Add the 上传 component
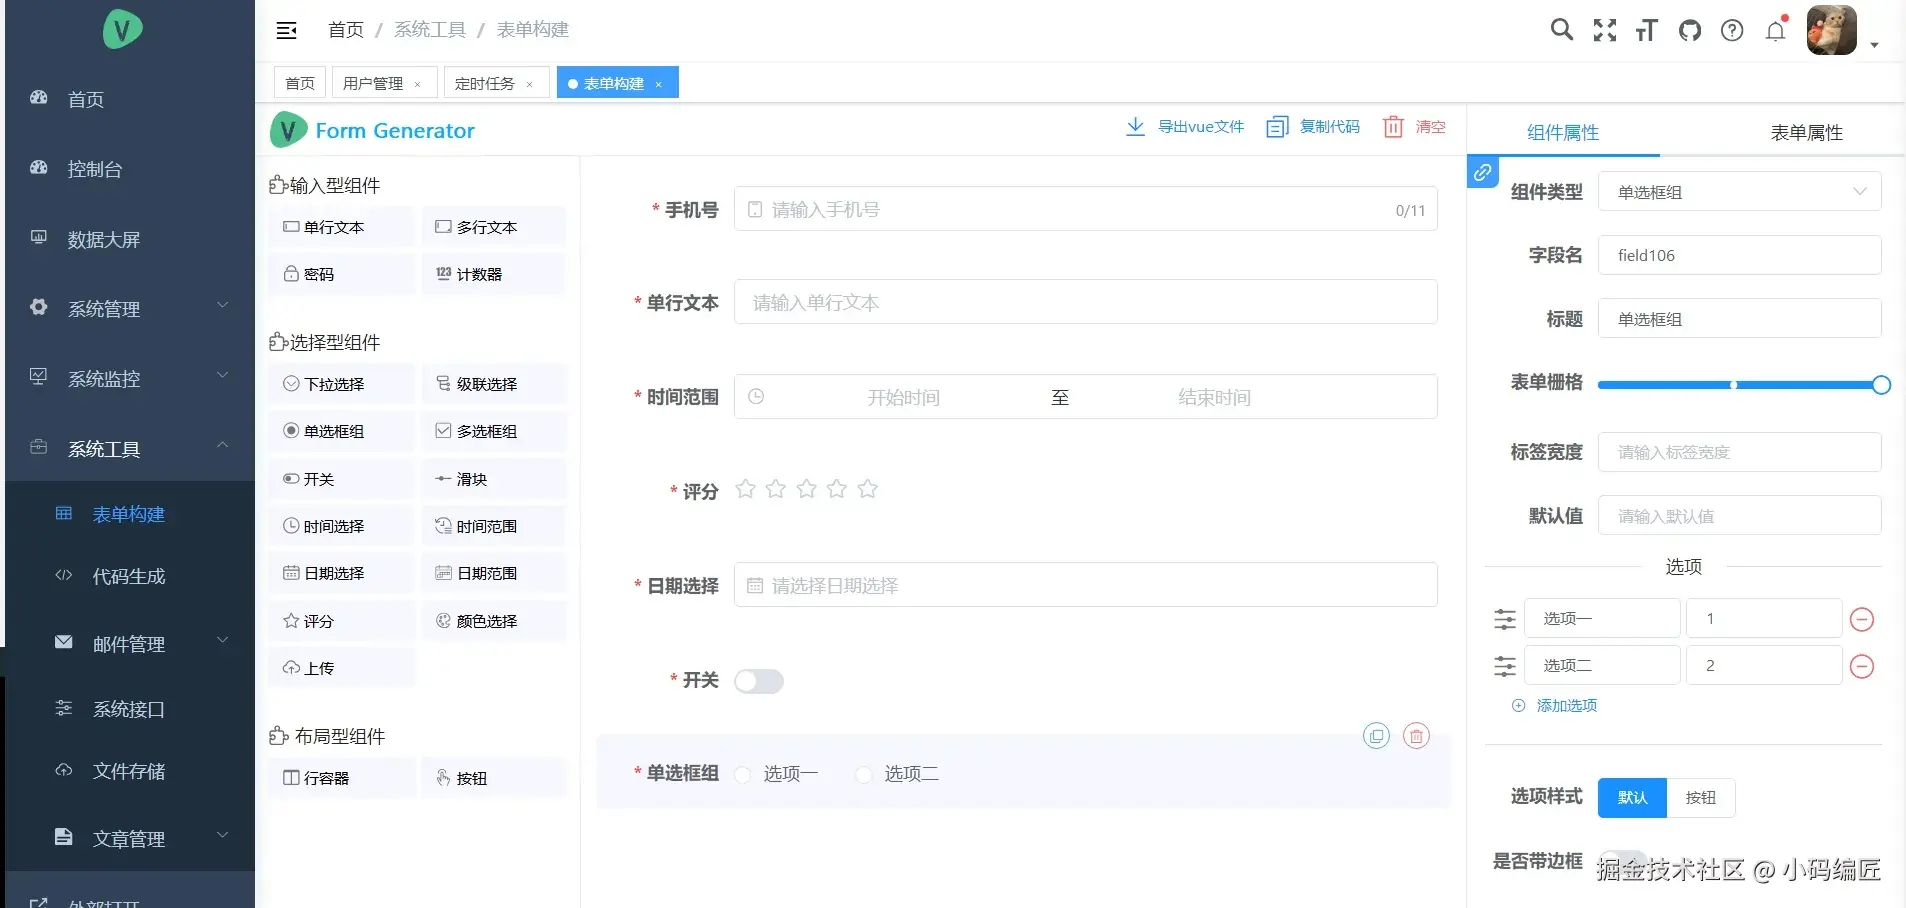 point(341,668)
